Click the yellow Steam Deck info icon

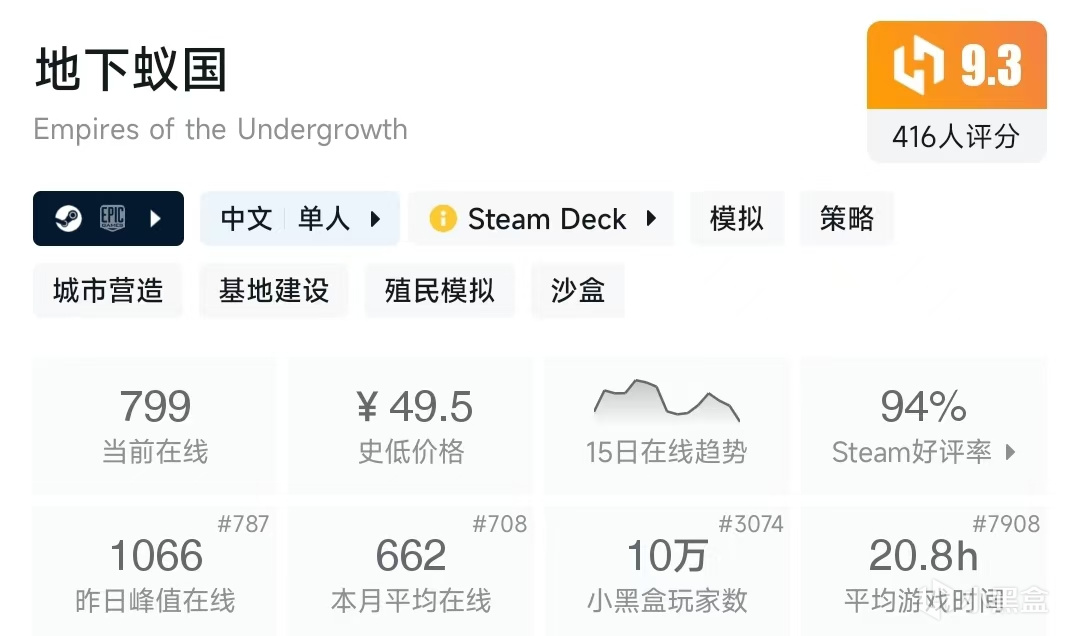pyautogui.click(x=443, y=219)
